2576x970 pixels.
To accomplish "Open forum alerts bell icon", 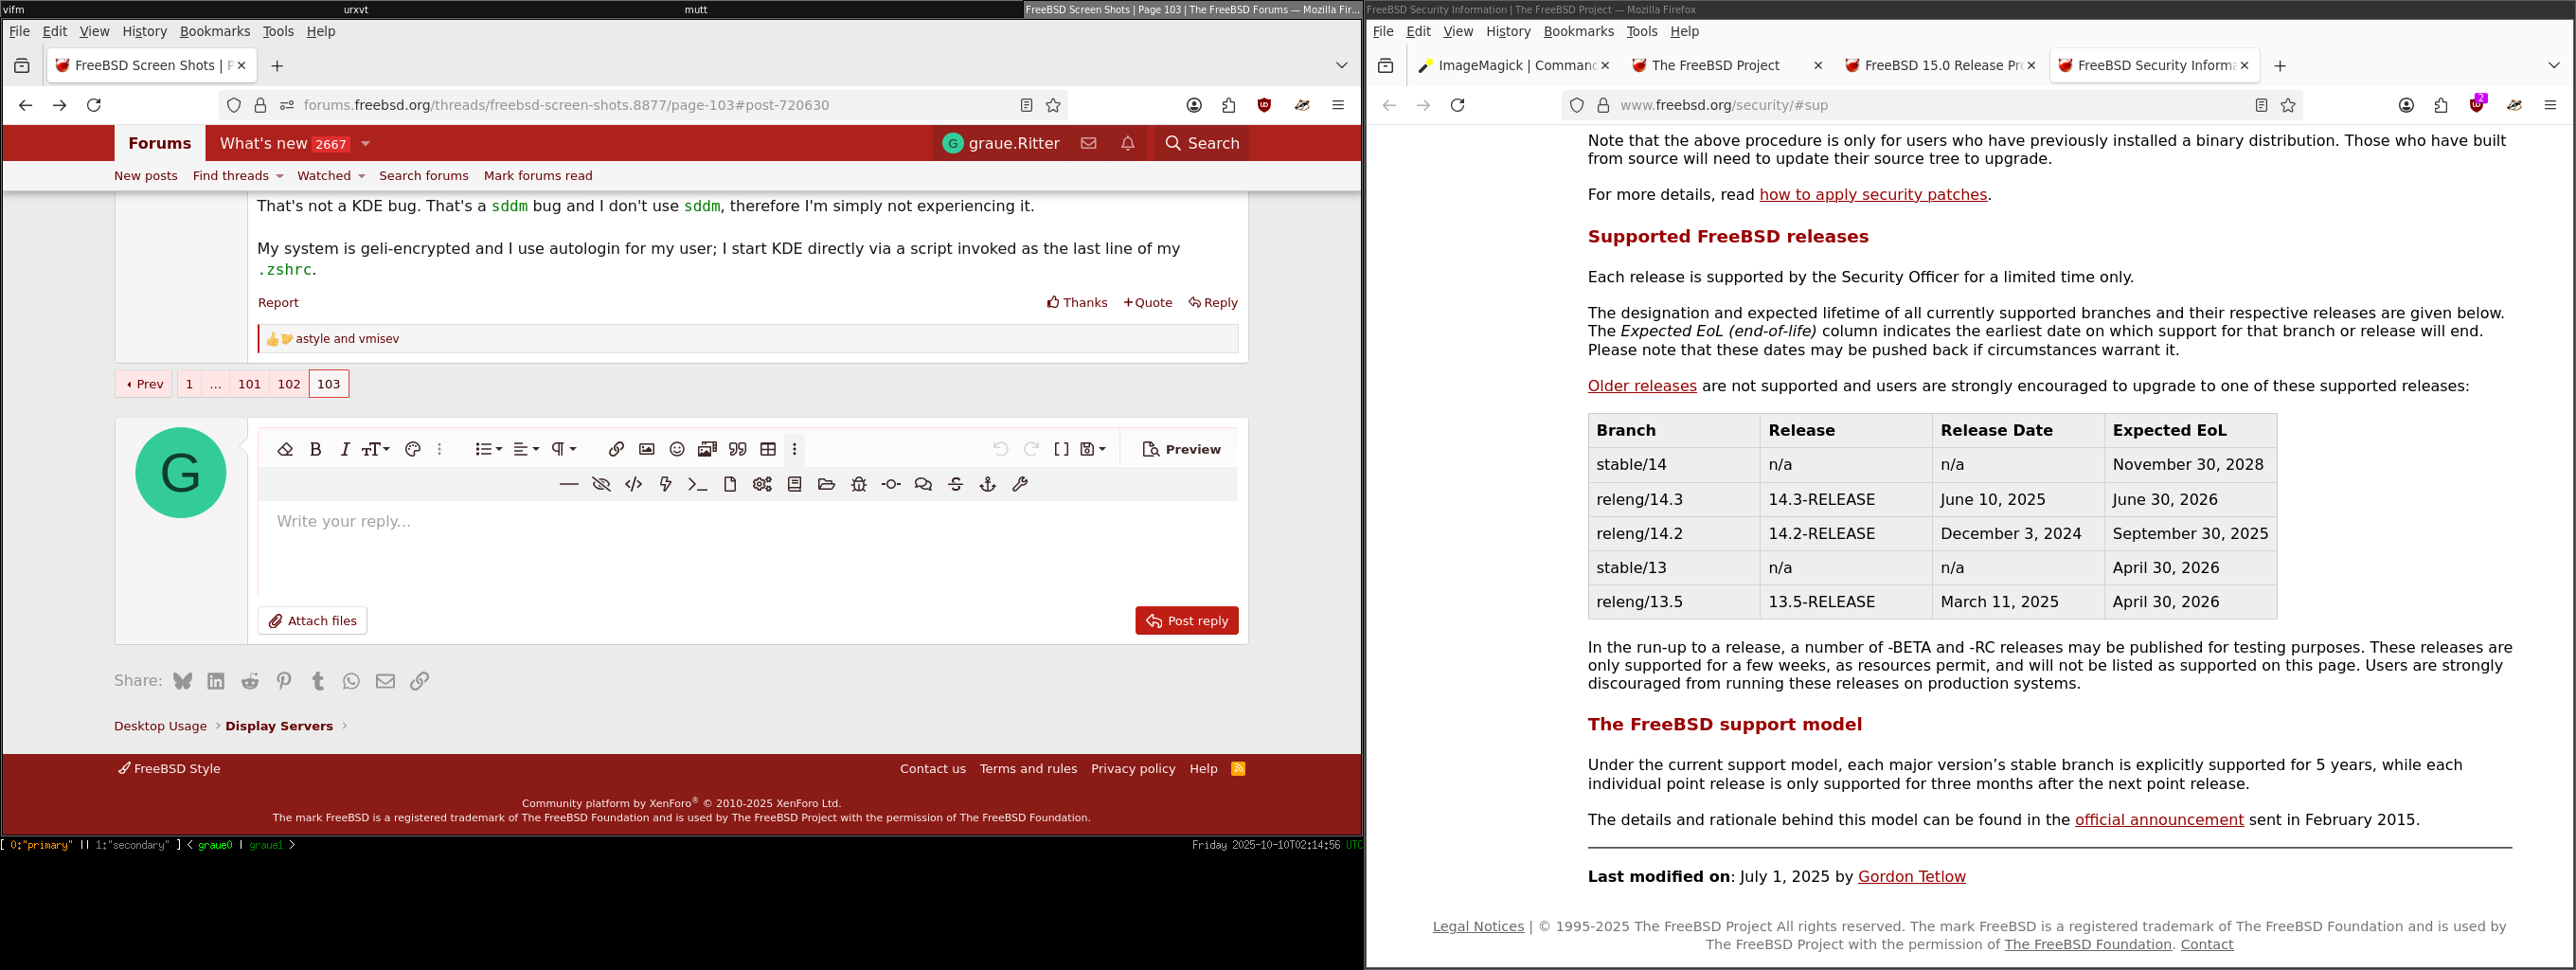I will 1127,144.
